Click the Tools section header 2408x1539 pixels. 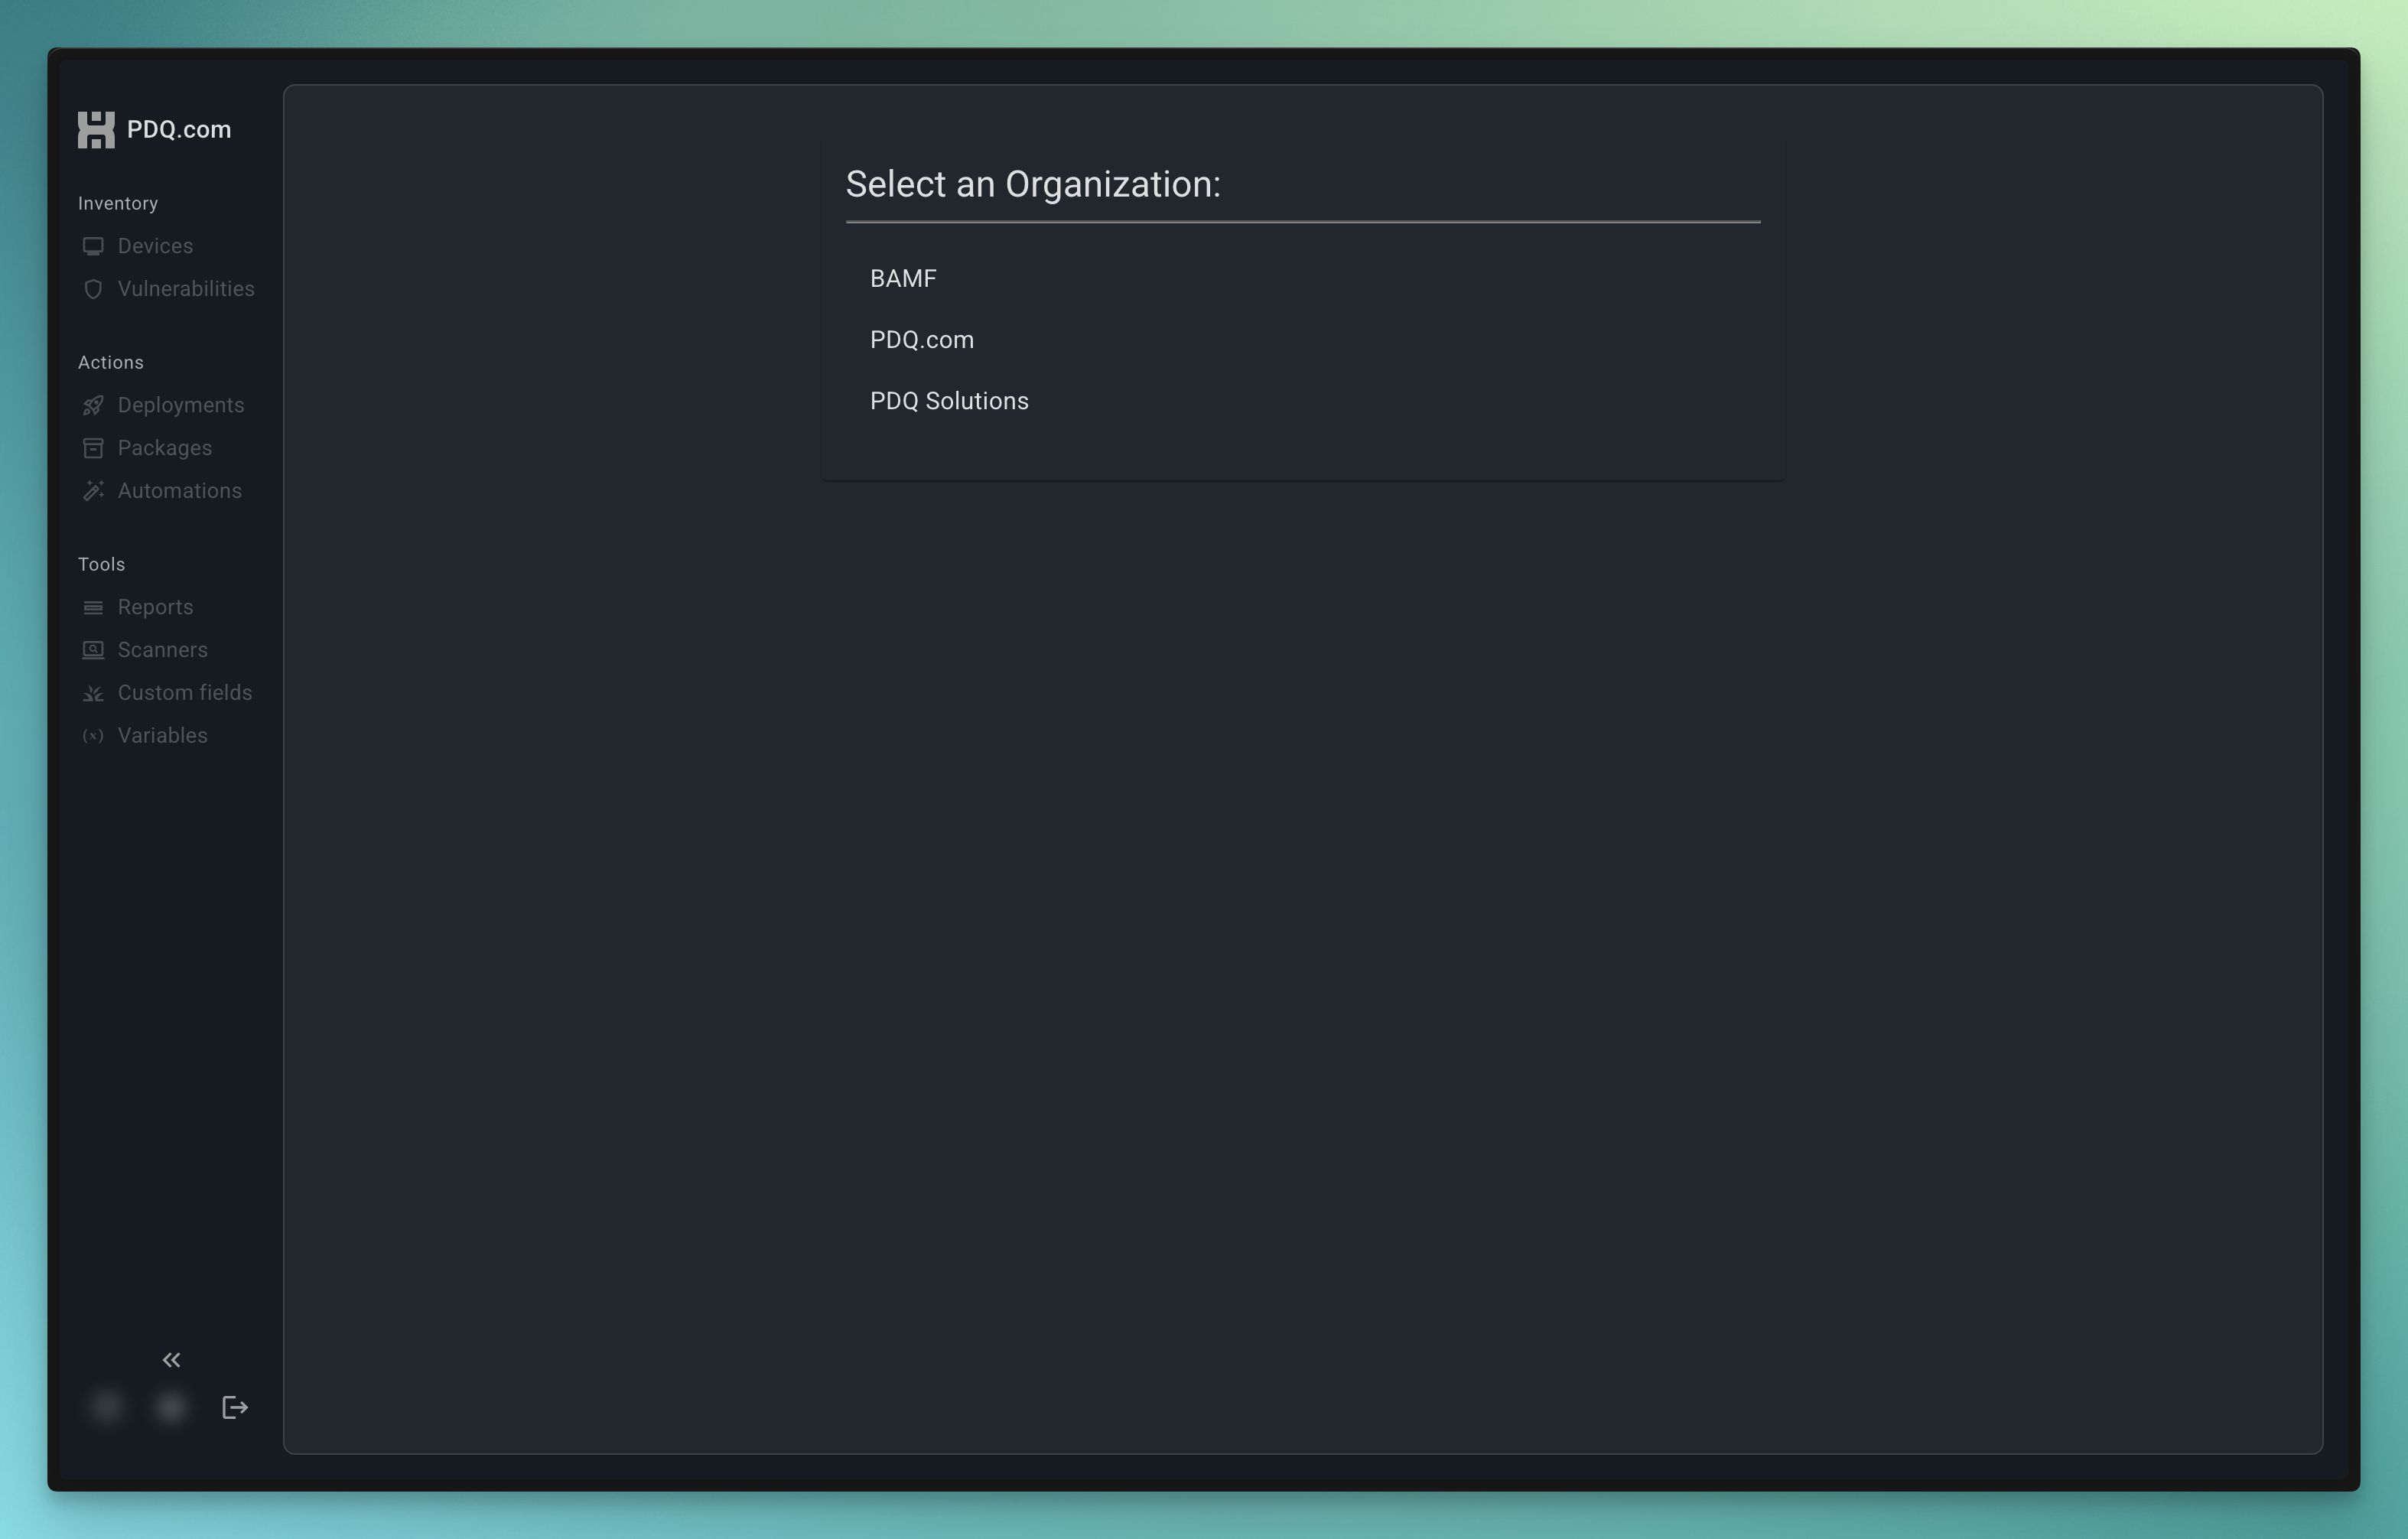[x=102, y=565]
